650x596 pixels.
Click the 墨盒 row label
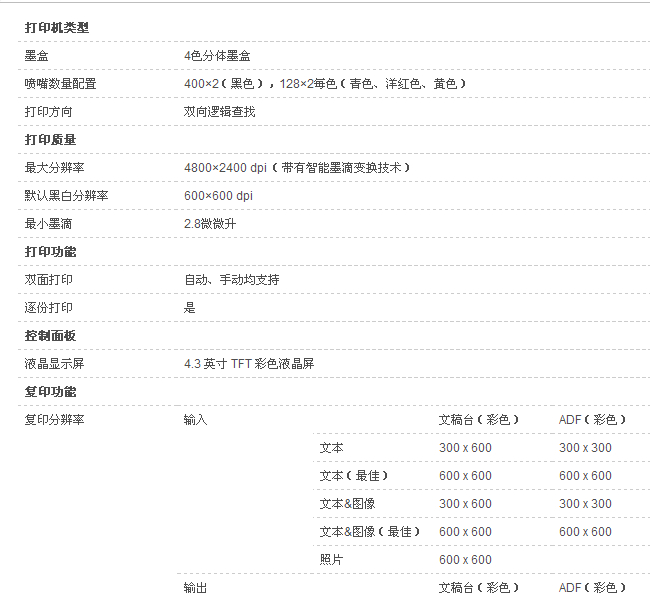37,56
